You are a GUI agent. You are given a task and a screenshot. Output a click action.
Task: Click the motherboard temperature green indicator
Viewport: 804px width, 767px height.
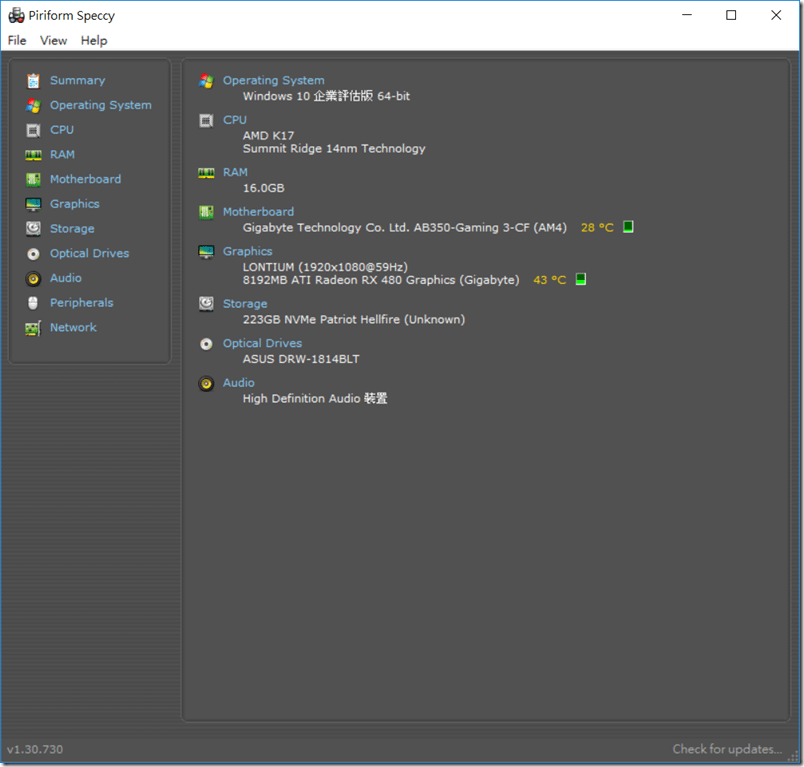point(628,227)
